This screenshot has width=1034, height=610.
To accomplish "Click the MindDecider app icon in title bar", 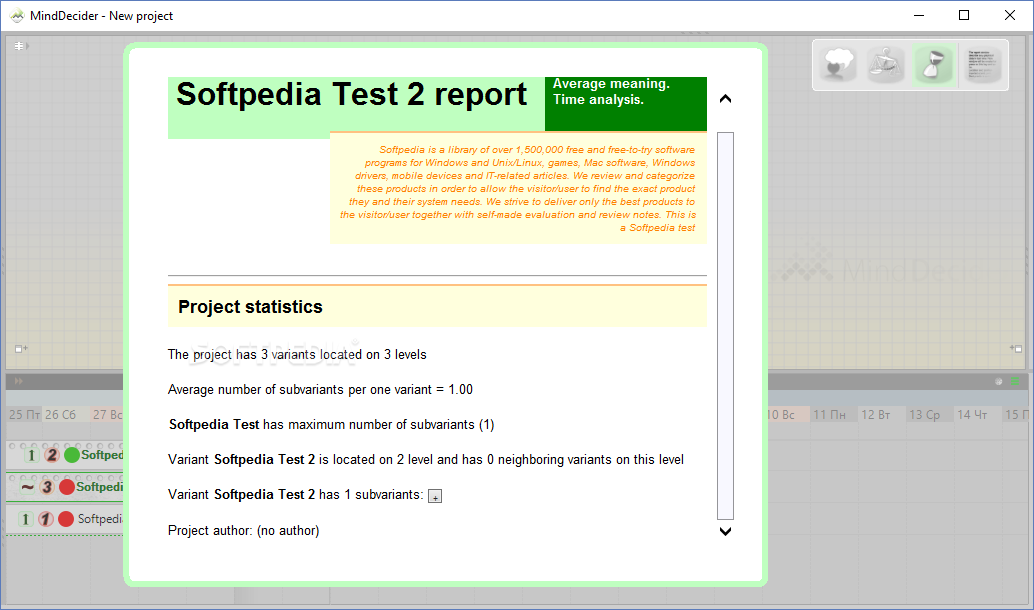I will tap(17, 15).
